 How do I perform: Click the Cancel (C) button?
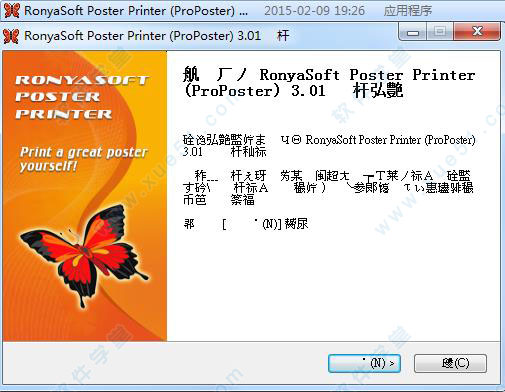pos(450,363)
